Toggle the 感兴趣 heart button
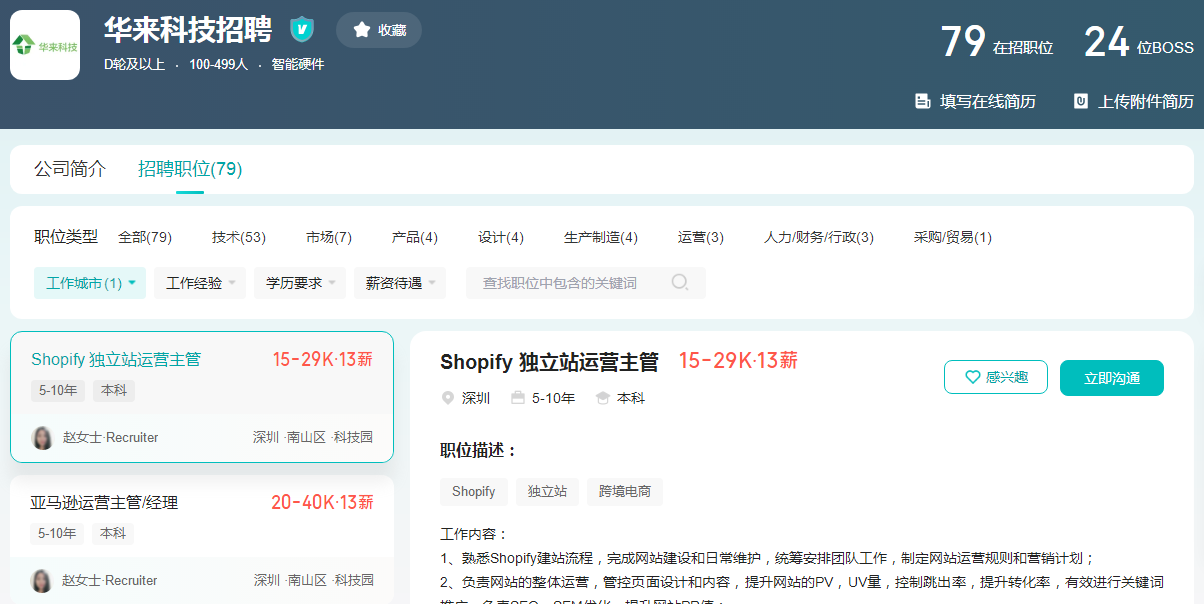Viewport: 1204px width, 604px height. [x=995, y=377]
